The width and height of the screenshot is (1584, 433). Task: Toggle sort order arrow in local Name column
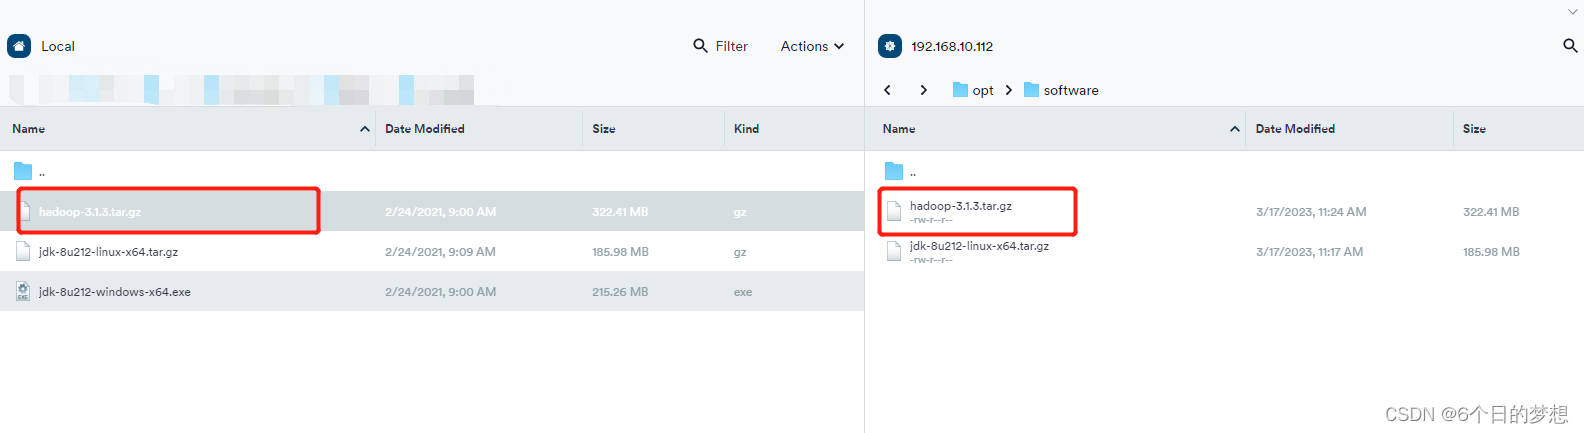pyautogui.click(x=364, y=129)
